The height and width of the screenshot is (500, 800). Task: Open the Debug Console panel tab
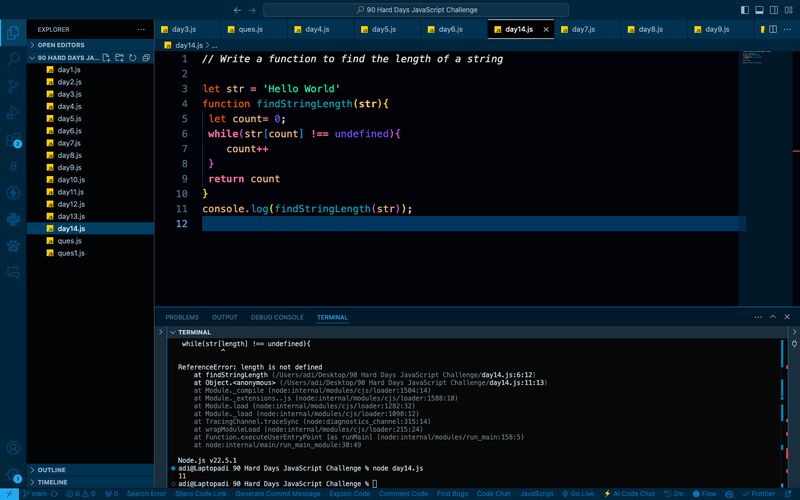coord(277,317)
